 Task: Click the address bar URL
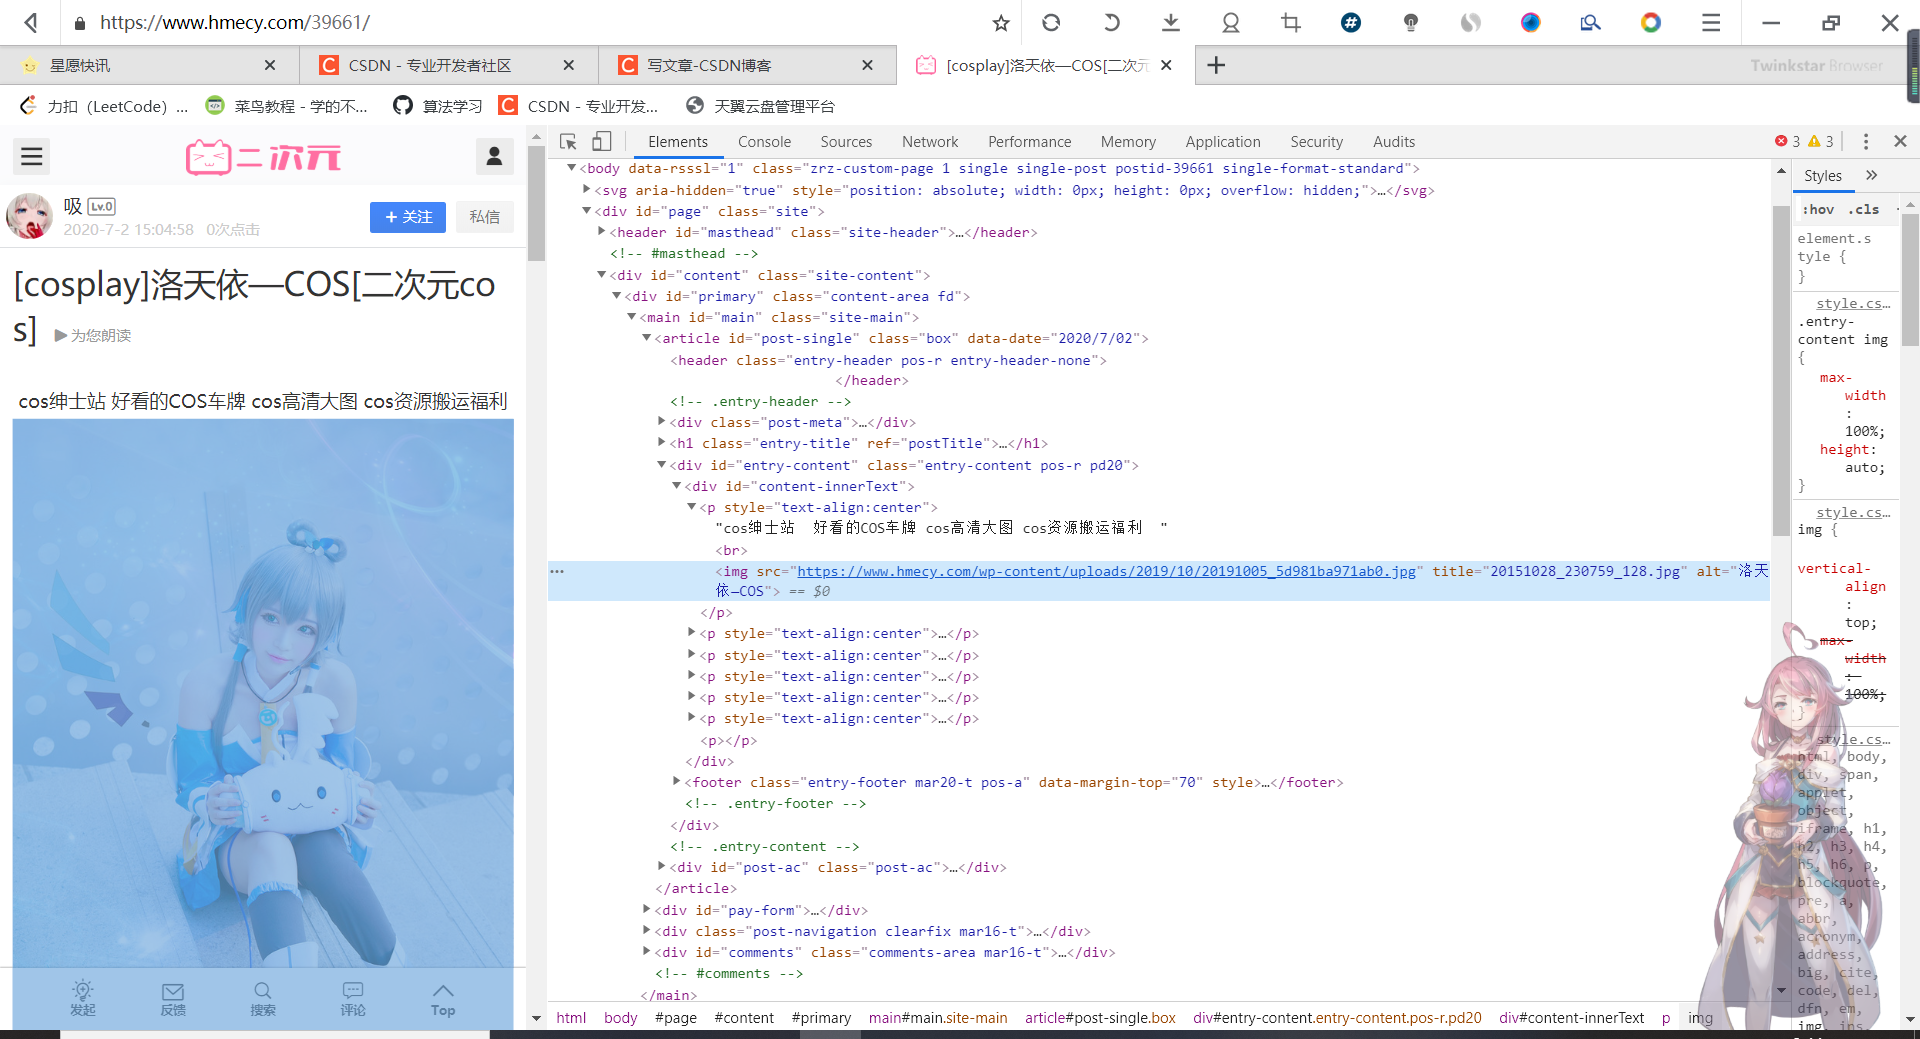(235, 22)
